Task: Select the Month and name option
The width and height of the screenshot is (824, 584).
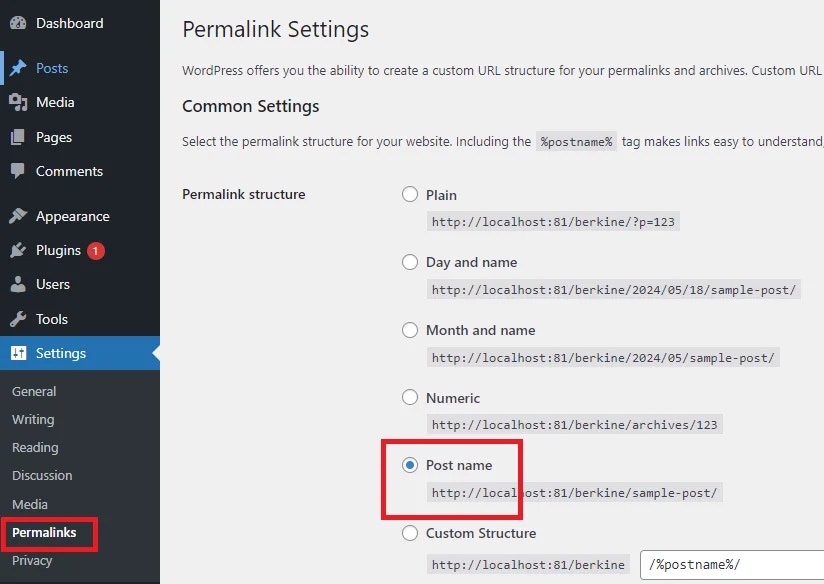Action: coord(410,329)
